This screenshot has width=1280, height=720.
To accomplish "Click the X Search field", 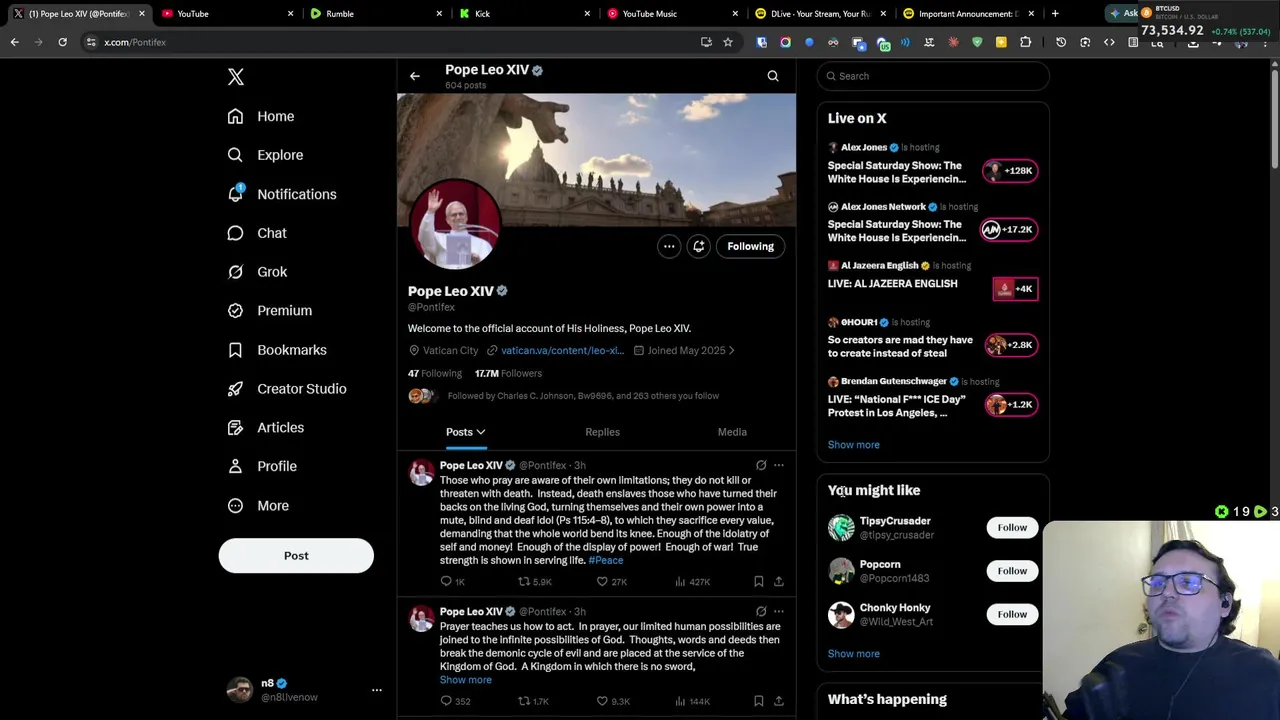I will click(x=933, y=76).
